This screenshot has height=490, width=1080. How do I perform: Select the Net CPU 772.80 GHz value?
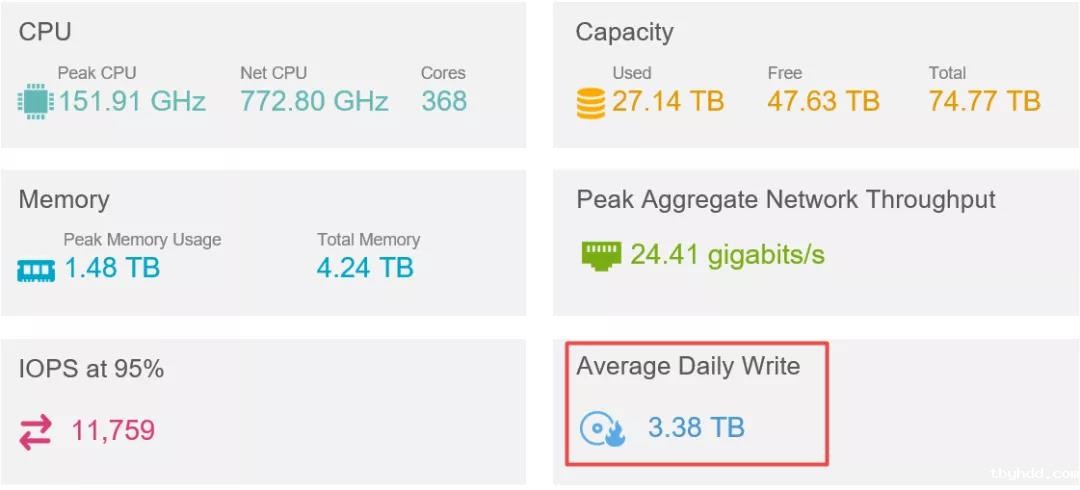(x=314, y=101)
